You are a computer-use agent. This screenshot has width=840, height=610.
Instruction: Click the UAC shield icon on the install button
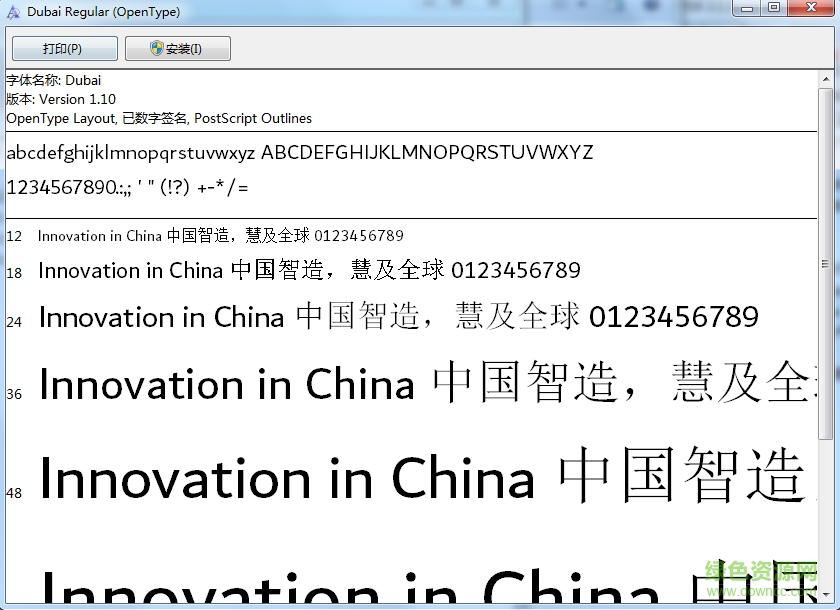click(158, 47)
